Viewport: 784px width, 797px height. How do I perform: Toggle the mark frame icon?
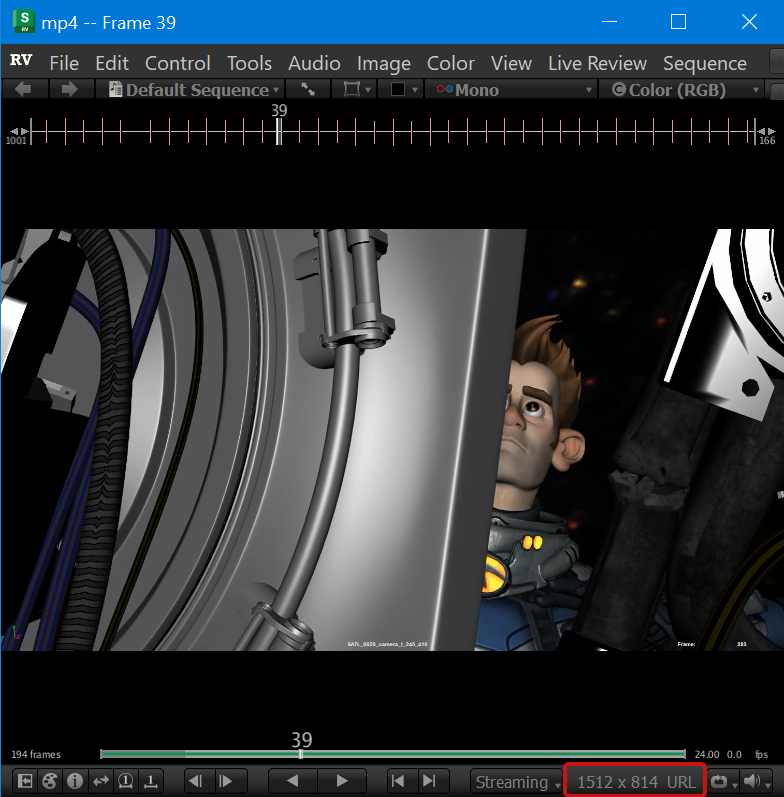(x=150, y=781)
